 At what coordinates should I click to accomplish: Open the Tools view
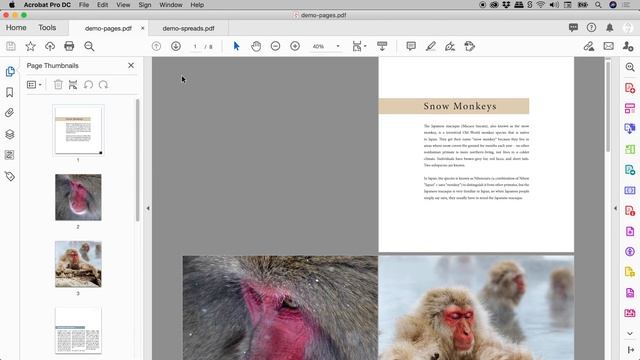pos(47,27)
